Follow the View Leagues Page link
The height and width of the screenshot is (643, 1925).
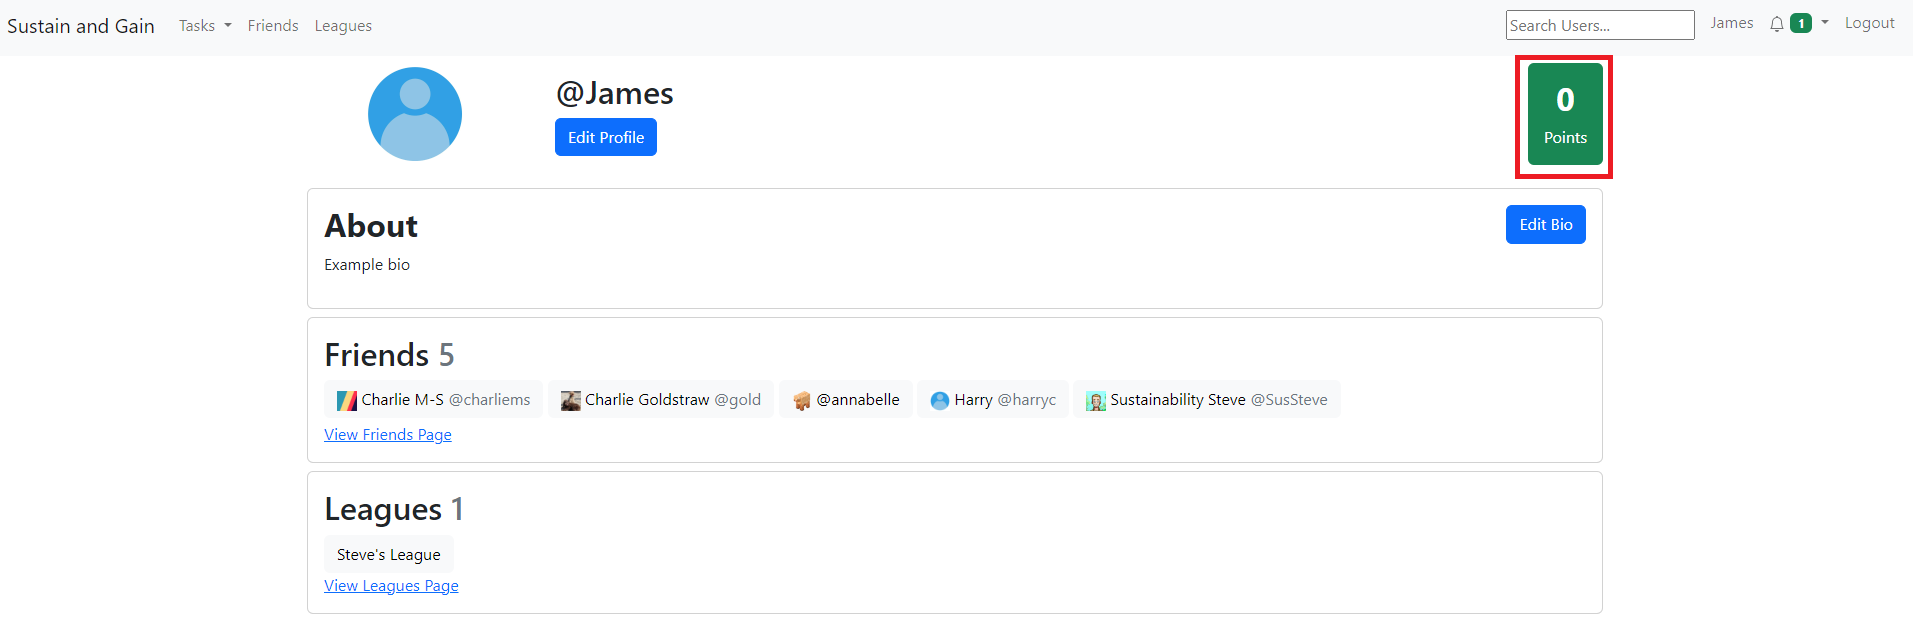tap(391, 586)
